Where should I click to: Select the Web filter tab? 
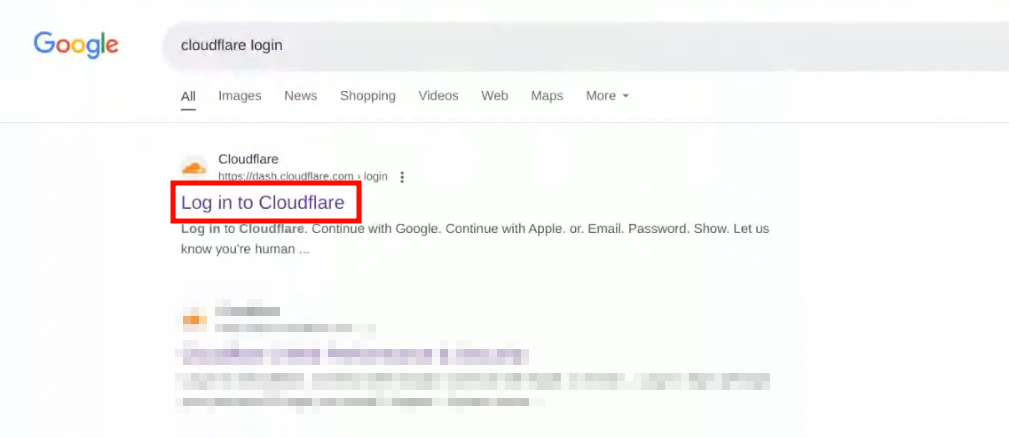tap(494, 96)
